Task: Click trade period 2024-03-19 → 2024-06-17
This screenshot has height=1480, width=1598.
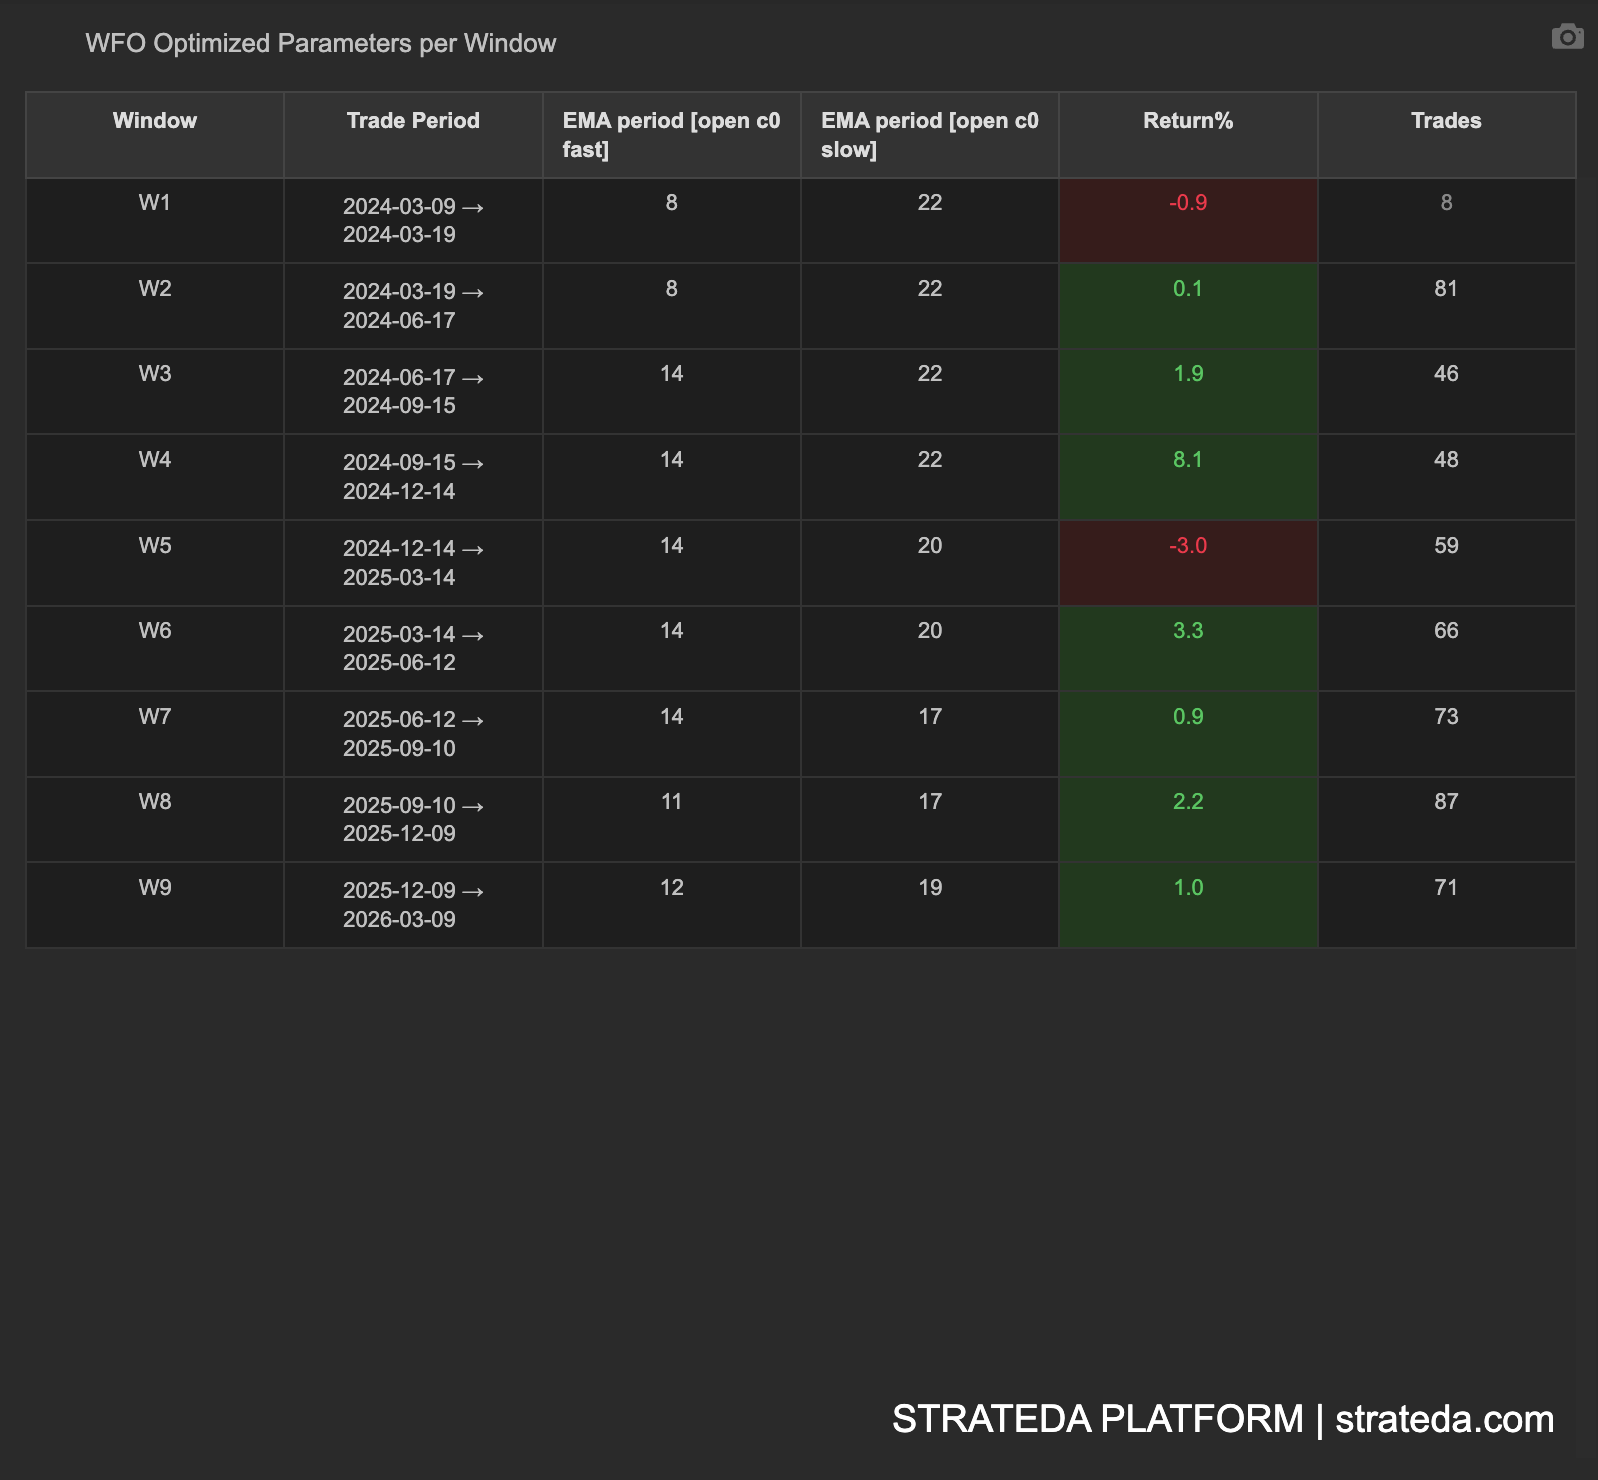Action: click(x=413, y=306)
